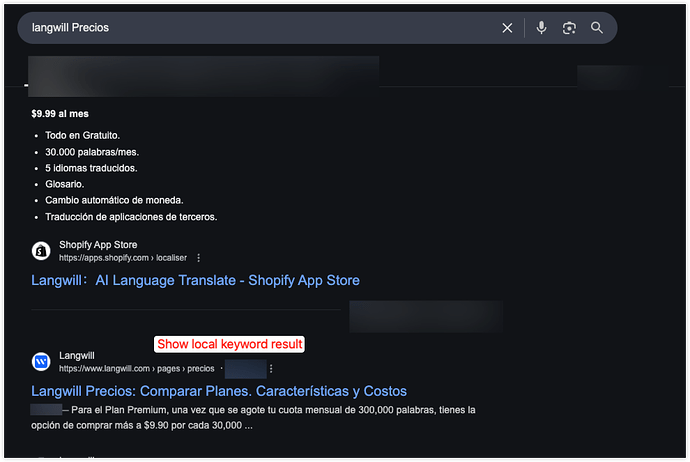Click "Cambio automático de moneda." bullet
The image size is (690, 462).
click(x=114, y=200)
